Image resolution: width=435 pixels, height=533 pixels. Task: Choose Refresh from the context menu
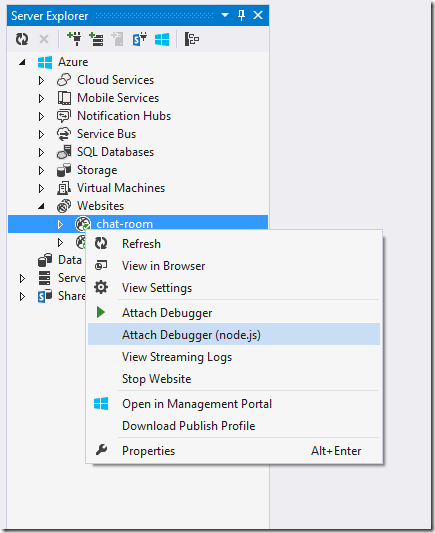click(234, 244)
